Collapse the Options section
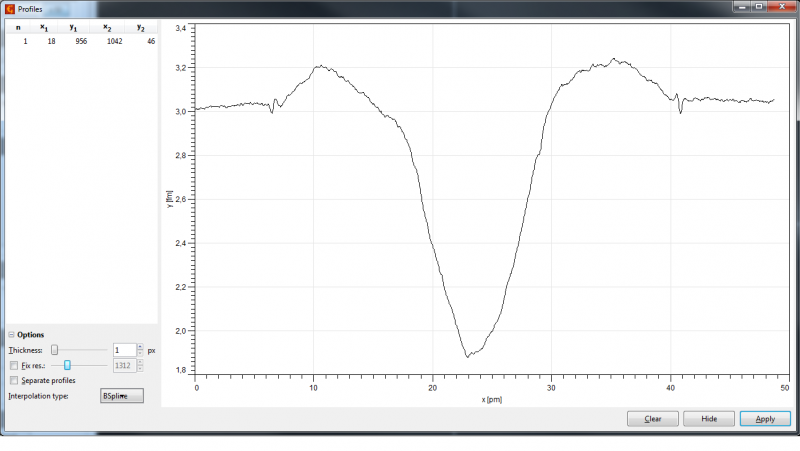The image size is (800, 451). (11, 335)
